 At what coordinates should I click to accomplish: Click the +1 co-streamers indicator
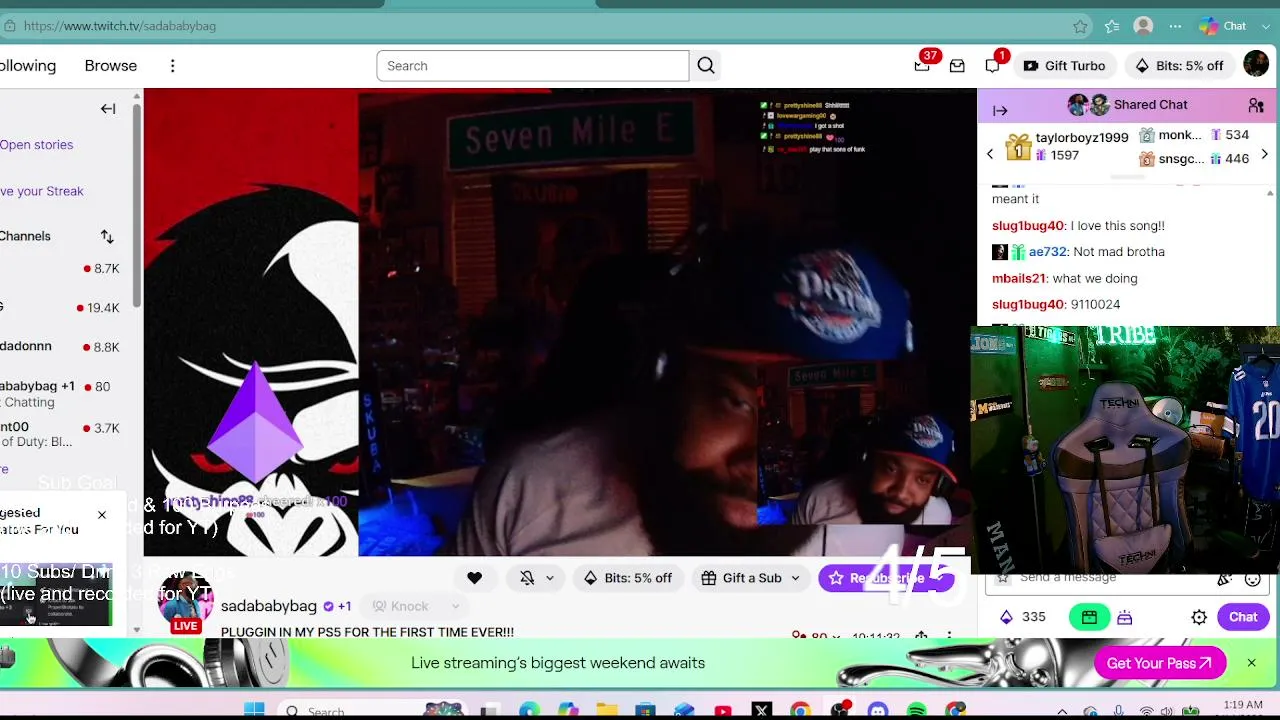(x=344, y=606)
